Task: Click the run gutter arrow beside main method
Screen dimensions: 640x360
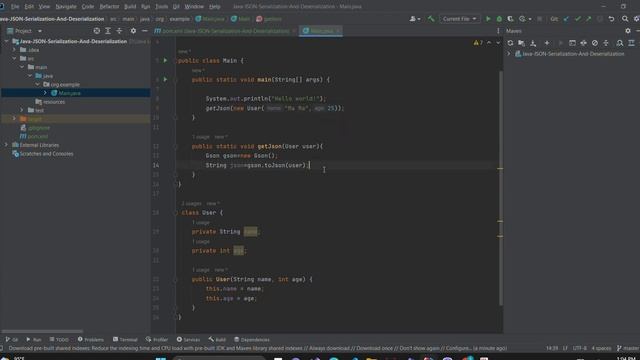Action: 165,79
